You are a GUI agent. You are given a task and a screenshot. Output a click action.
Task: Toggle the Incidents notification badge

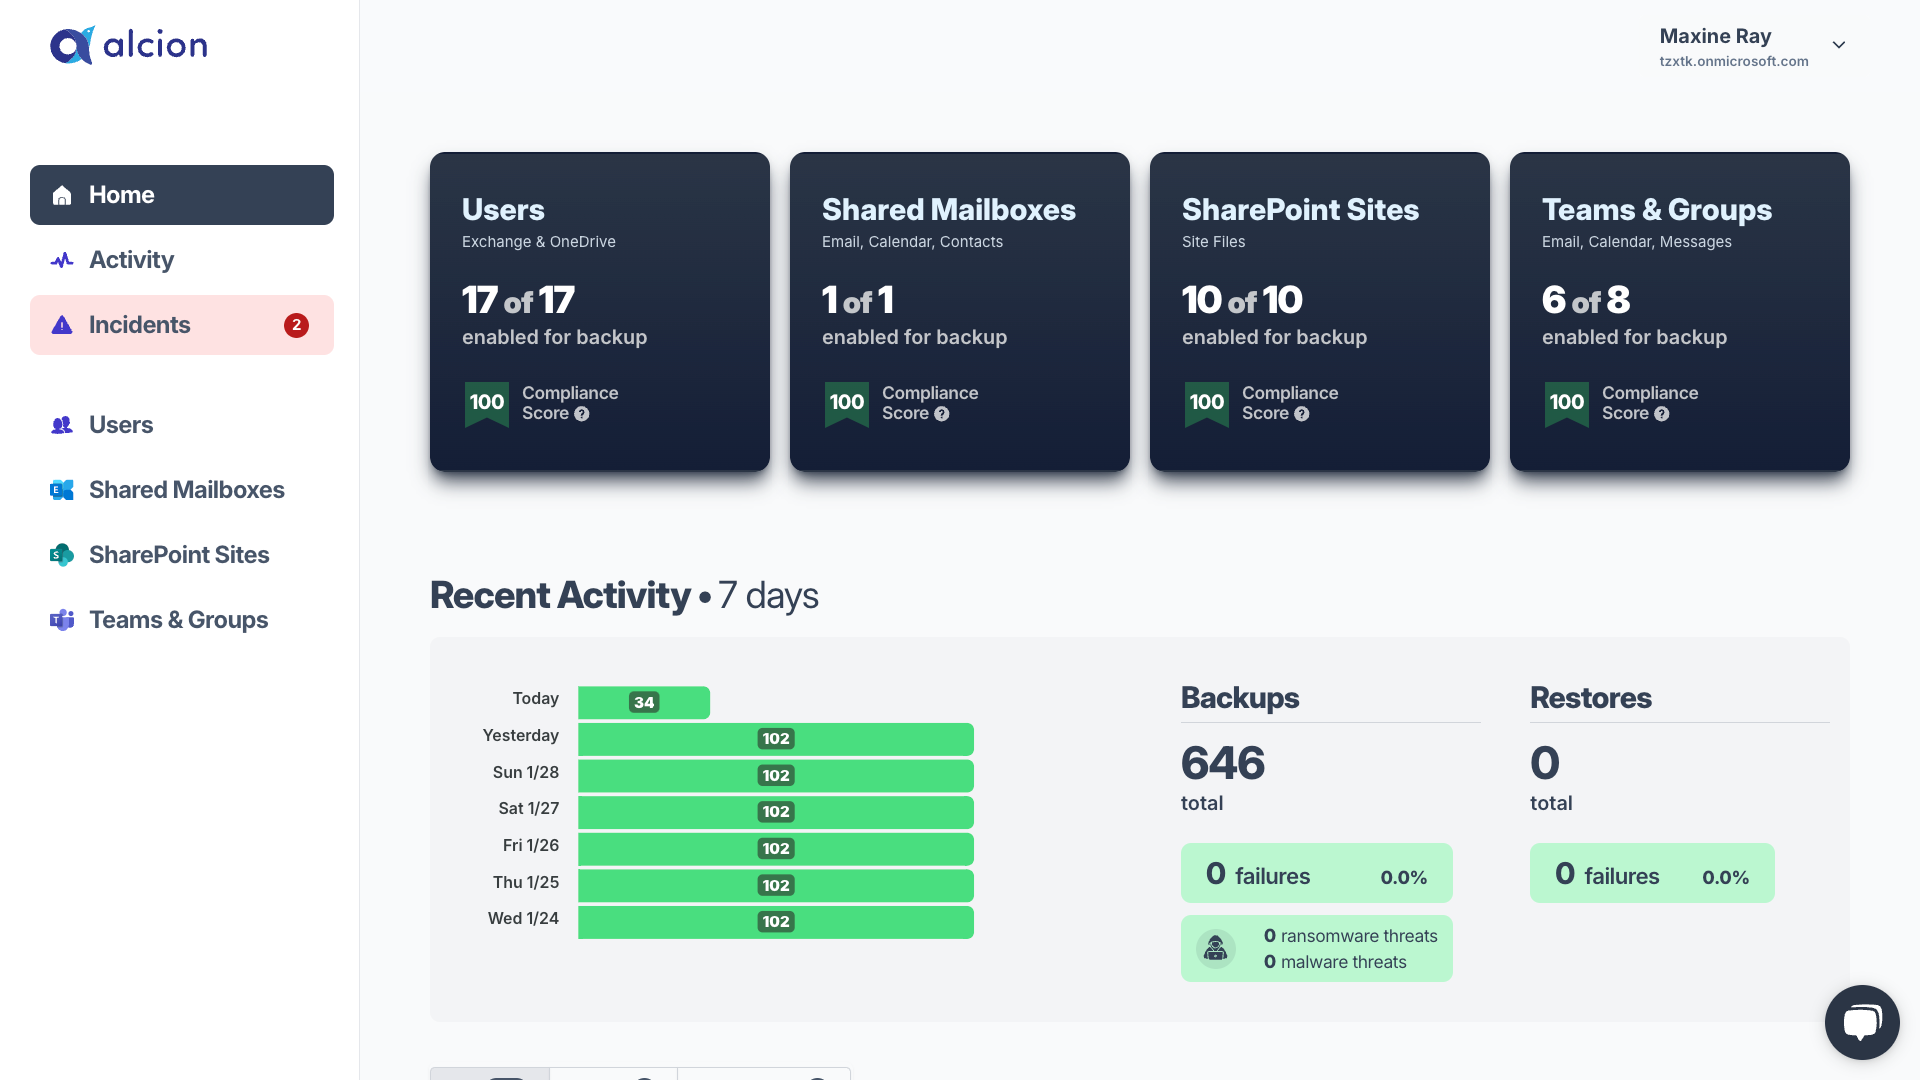[x=297, y=324]
